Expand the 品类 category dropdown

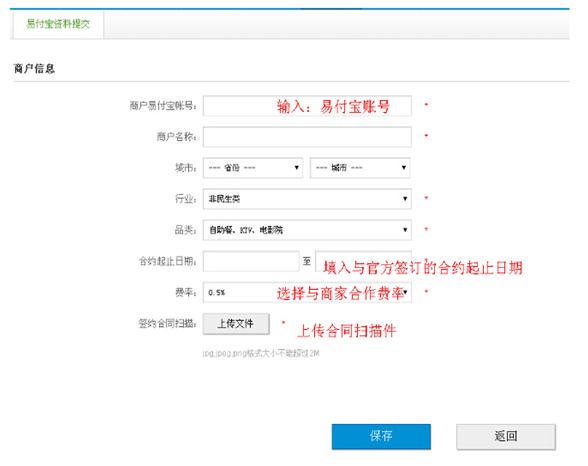pyautogui.click(x=307, y=230)
